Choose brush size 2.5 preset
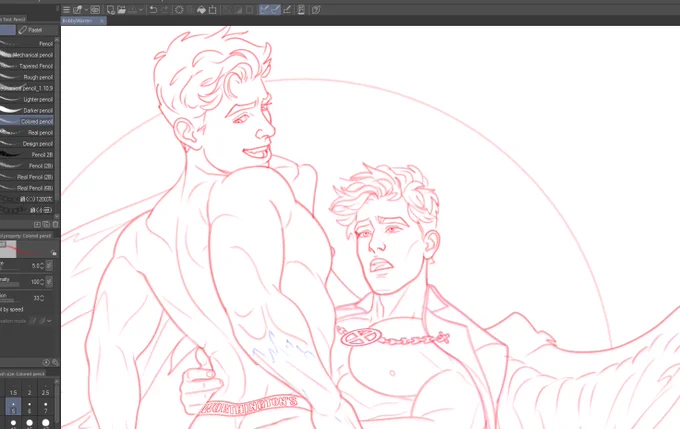This screenshot has width=680, height=429. click(46, 390)
